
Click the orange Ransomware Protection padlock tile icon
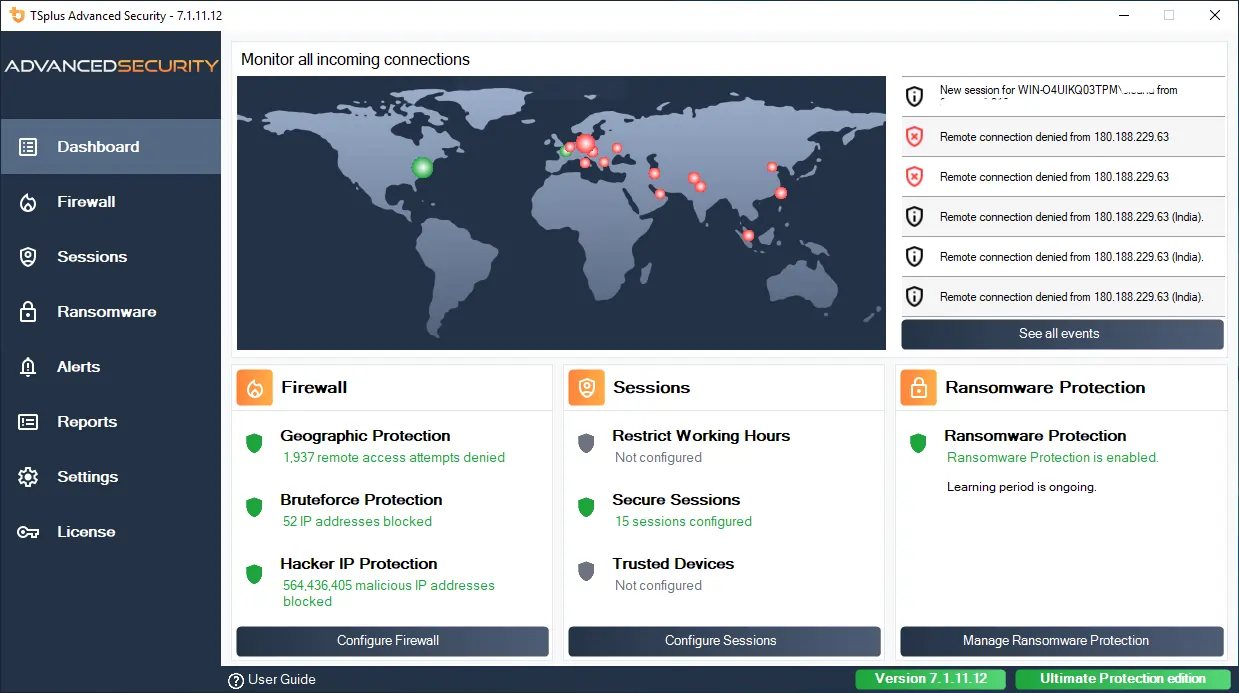coord(918,388)
